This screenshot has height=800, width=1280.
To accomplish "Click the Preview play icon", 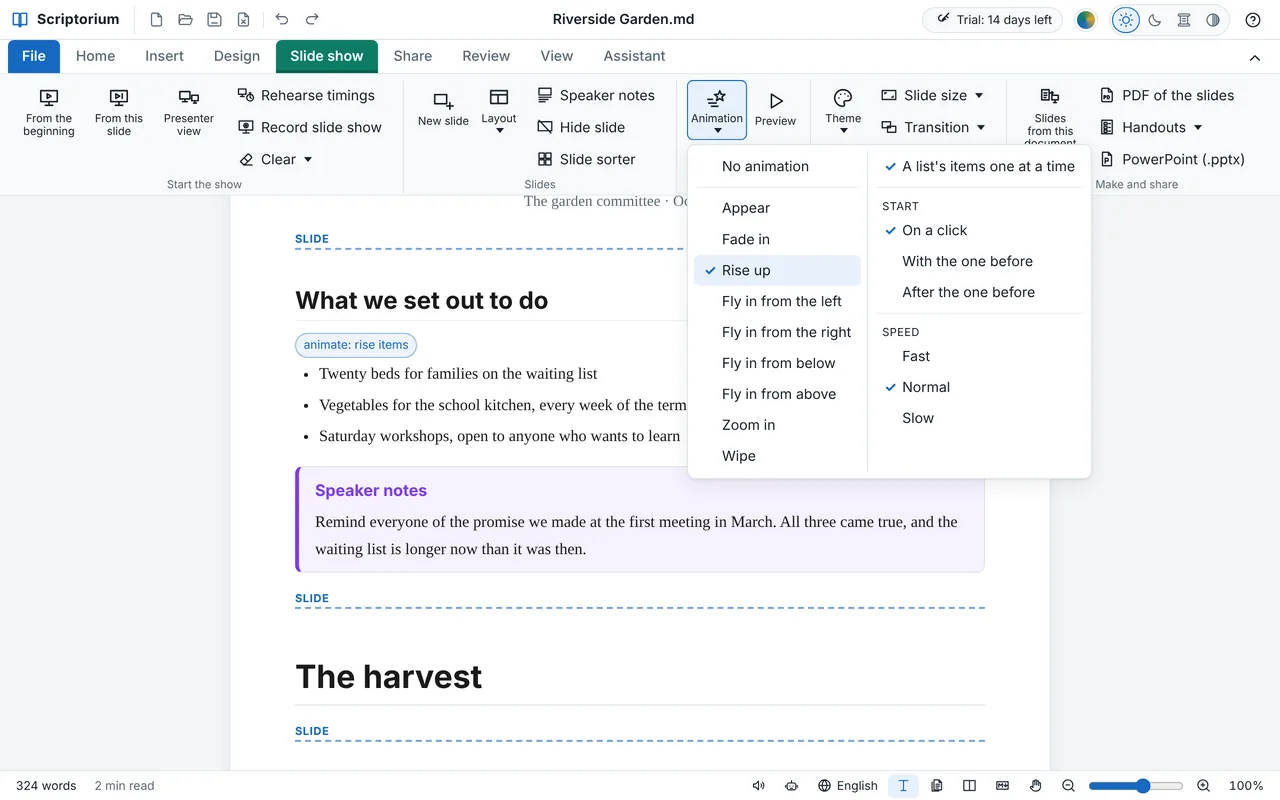I will (775, 109).
